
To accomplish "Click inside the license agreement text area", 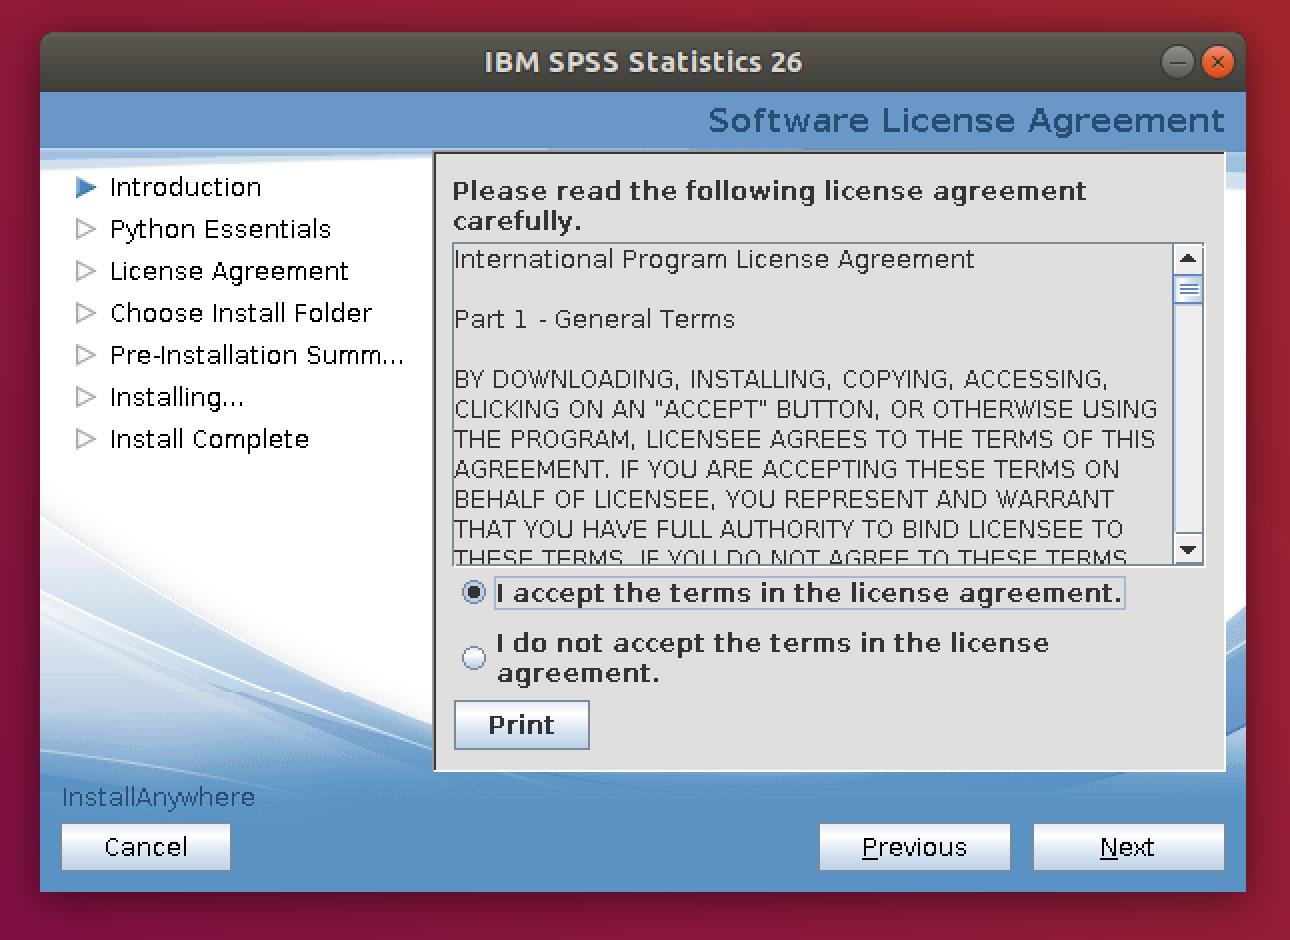I will pyautogui.click(x=810, y=440).
